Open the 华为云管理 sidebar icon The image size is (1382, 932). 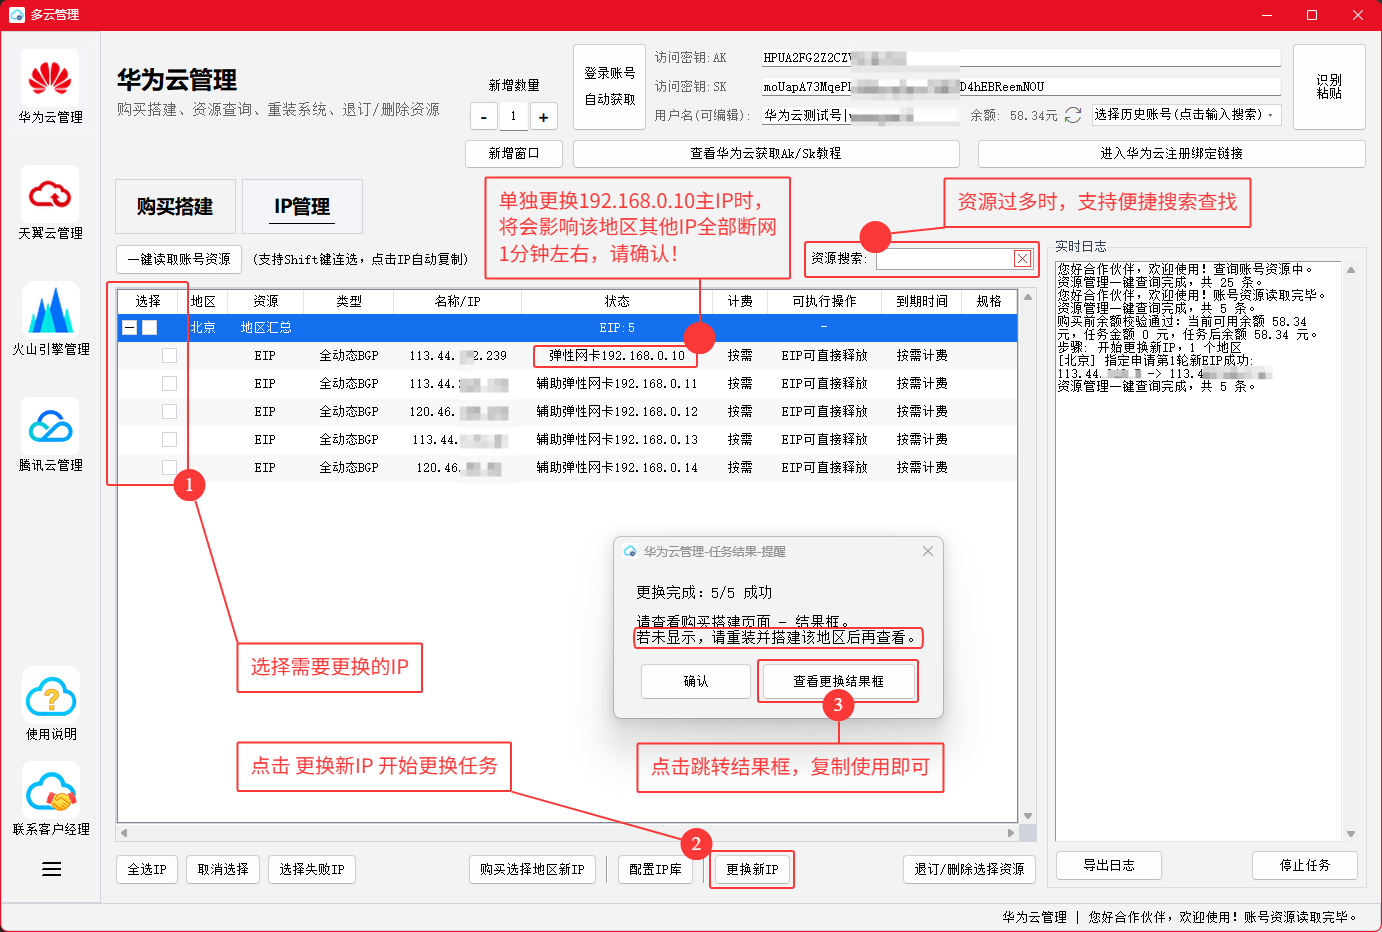(50, 79)
